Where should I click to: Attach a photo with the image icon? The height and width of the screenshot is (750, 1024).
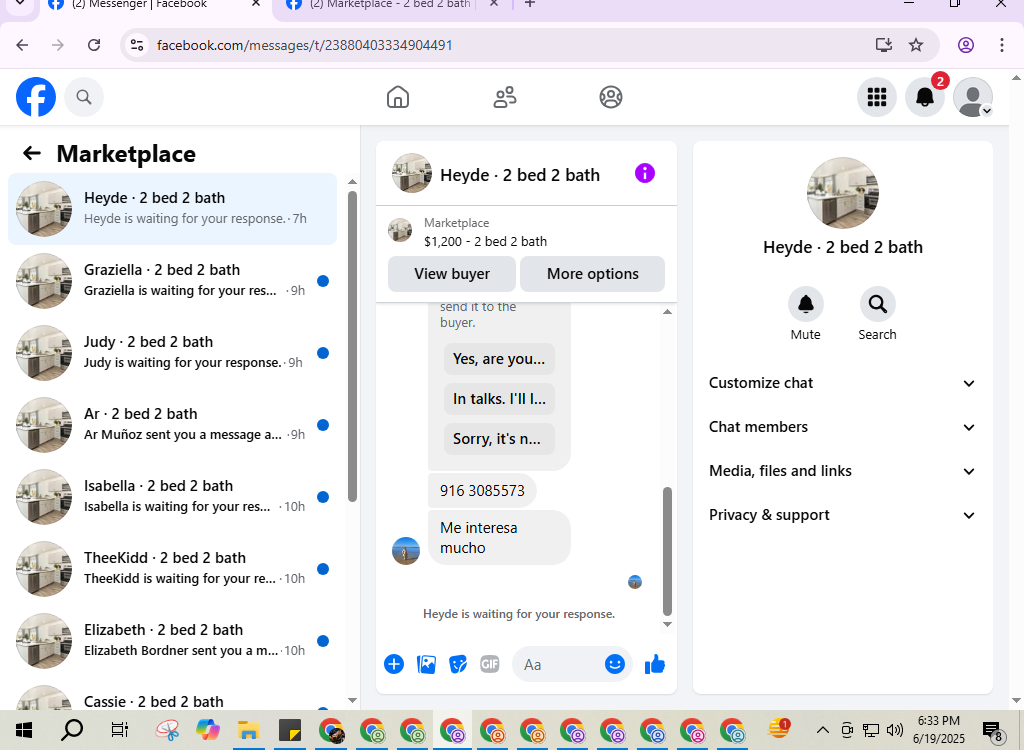[x=426, y=664]
